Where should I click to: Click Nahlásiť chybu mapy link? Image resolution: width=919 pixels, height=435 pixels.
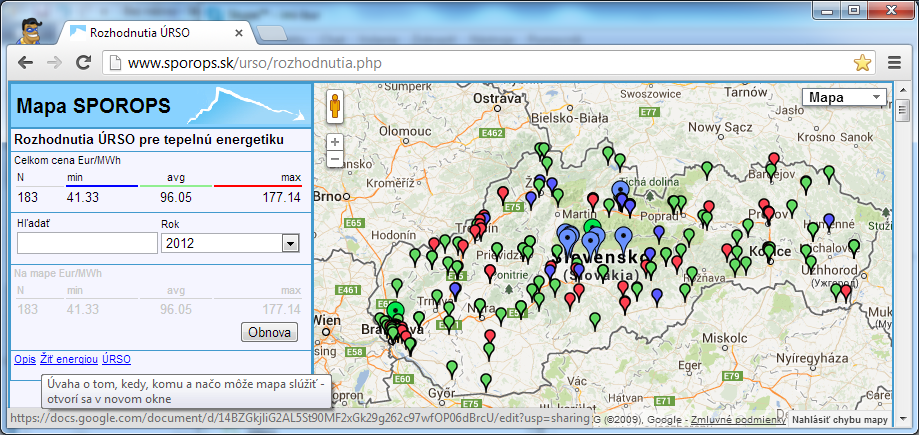click(839, 420)
